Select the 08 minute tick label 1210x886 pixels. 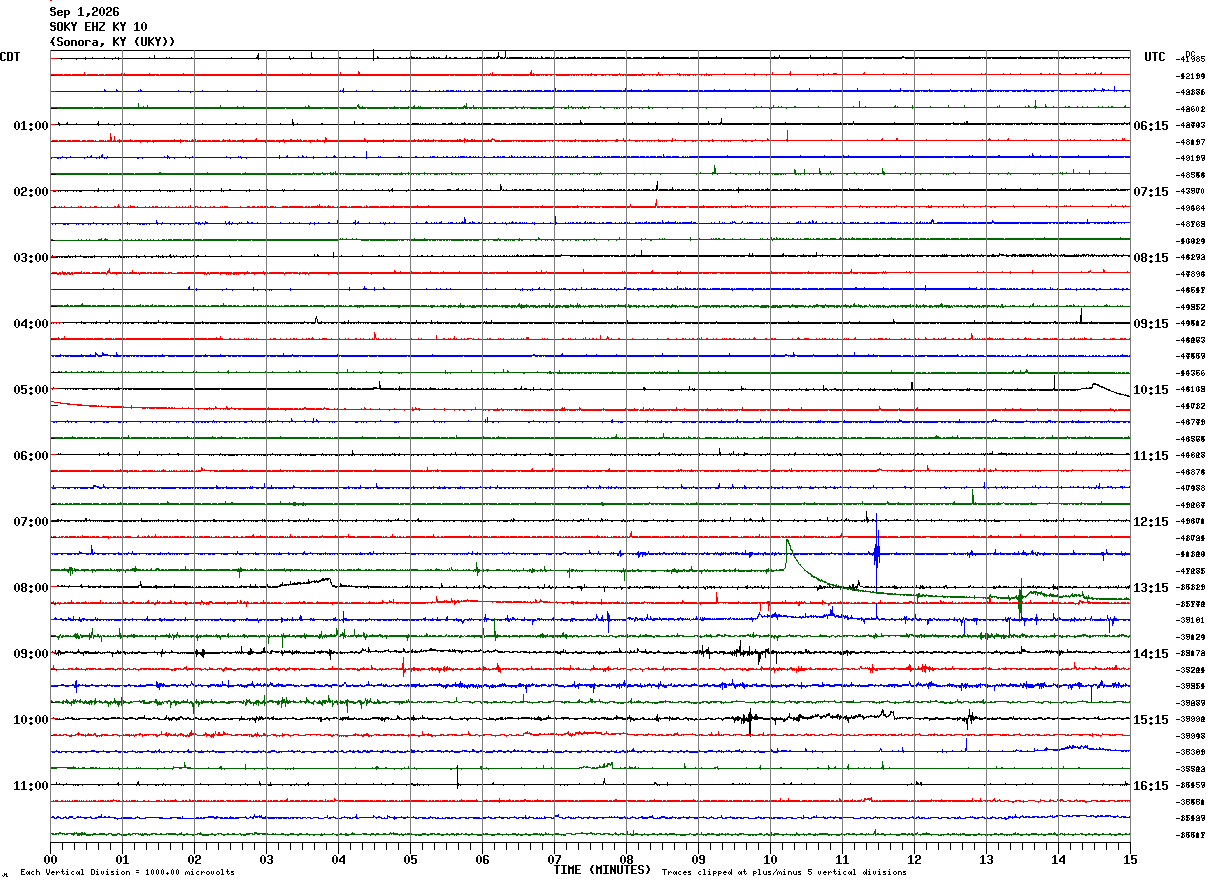coord(626,859)
